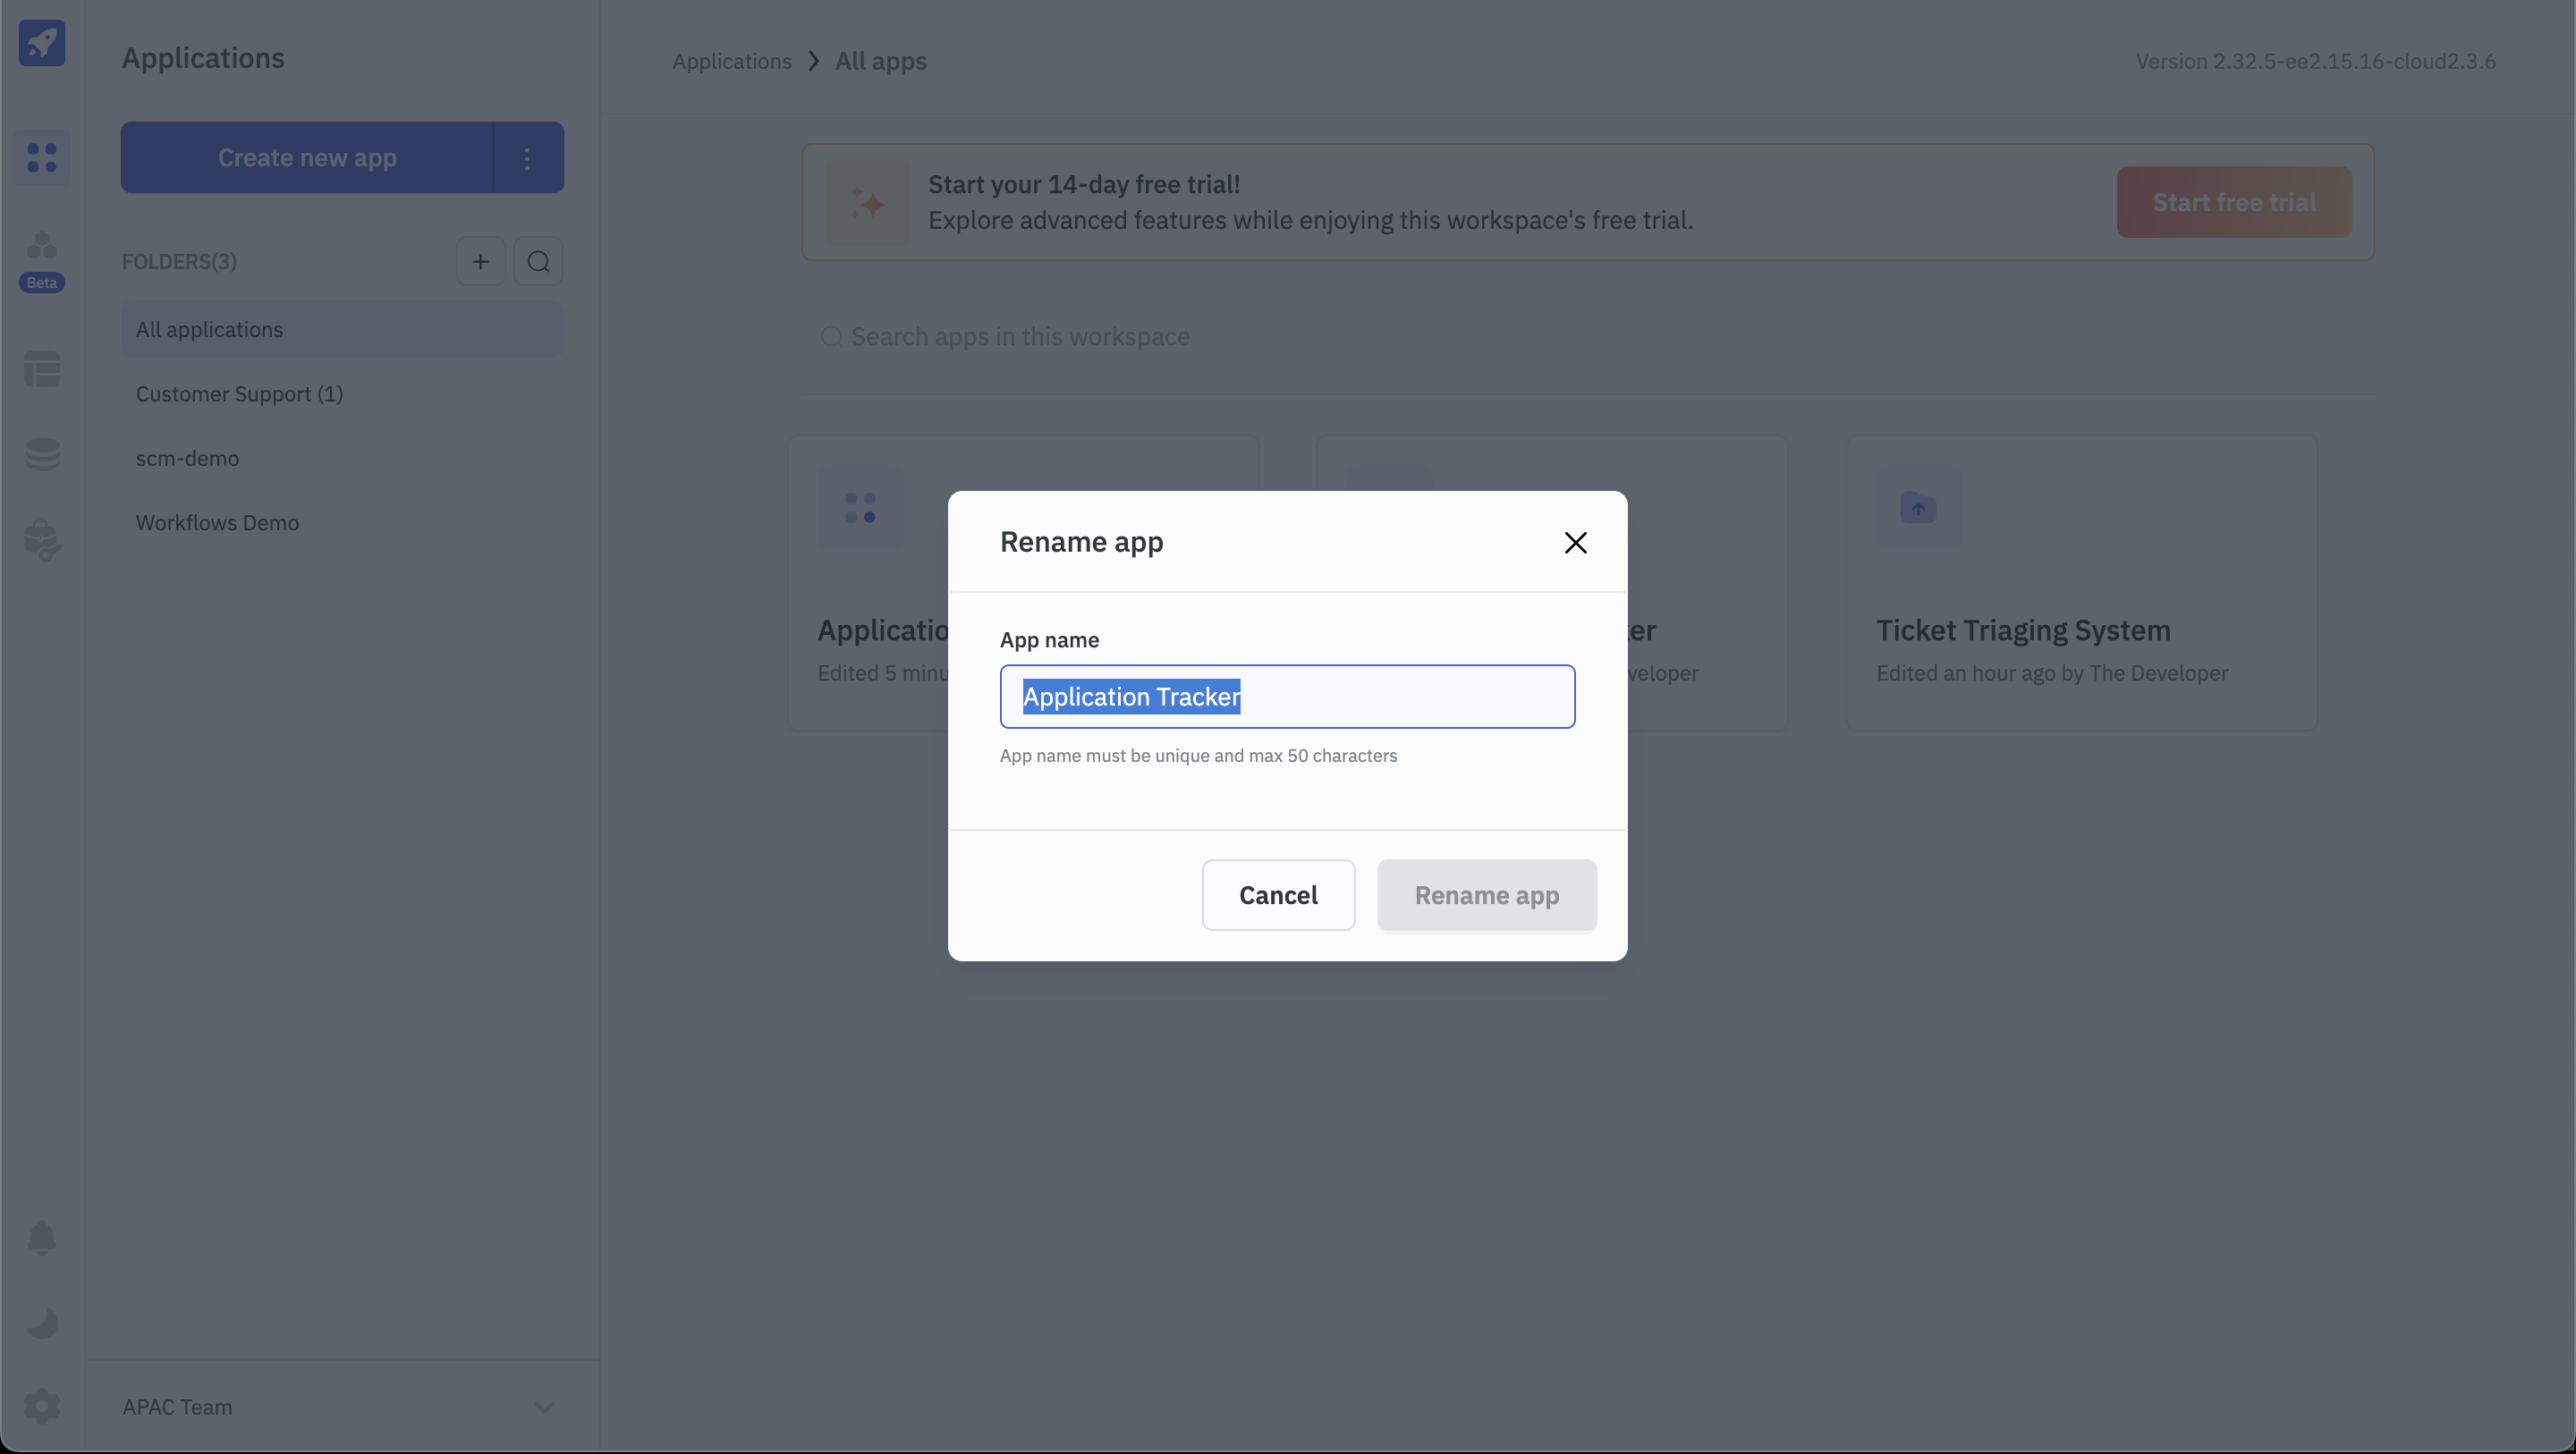
Task: Click the Rename app button
Action: pos(1487,893)
